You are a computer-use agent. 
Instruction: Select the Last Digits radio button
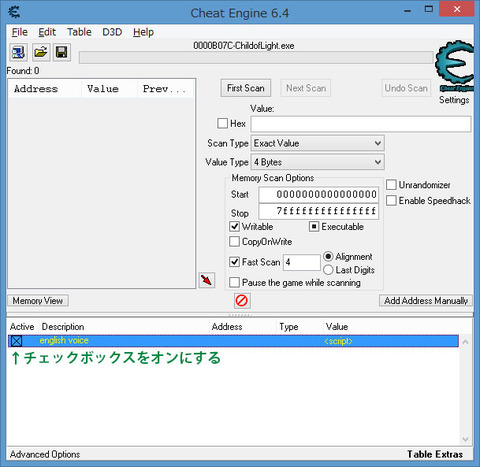point(328,270)
